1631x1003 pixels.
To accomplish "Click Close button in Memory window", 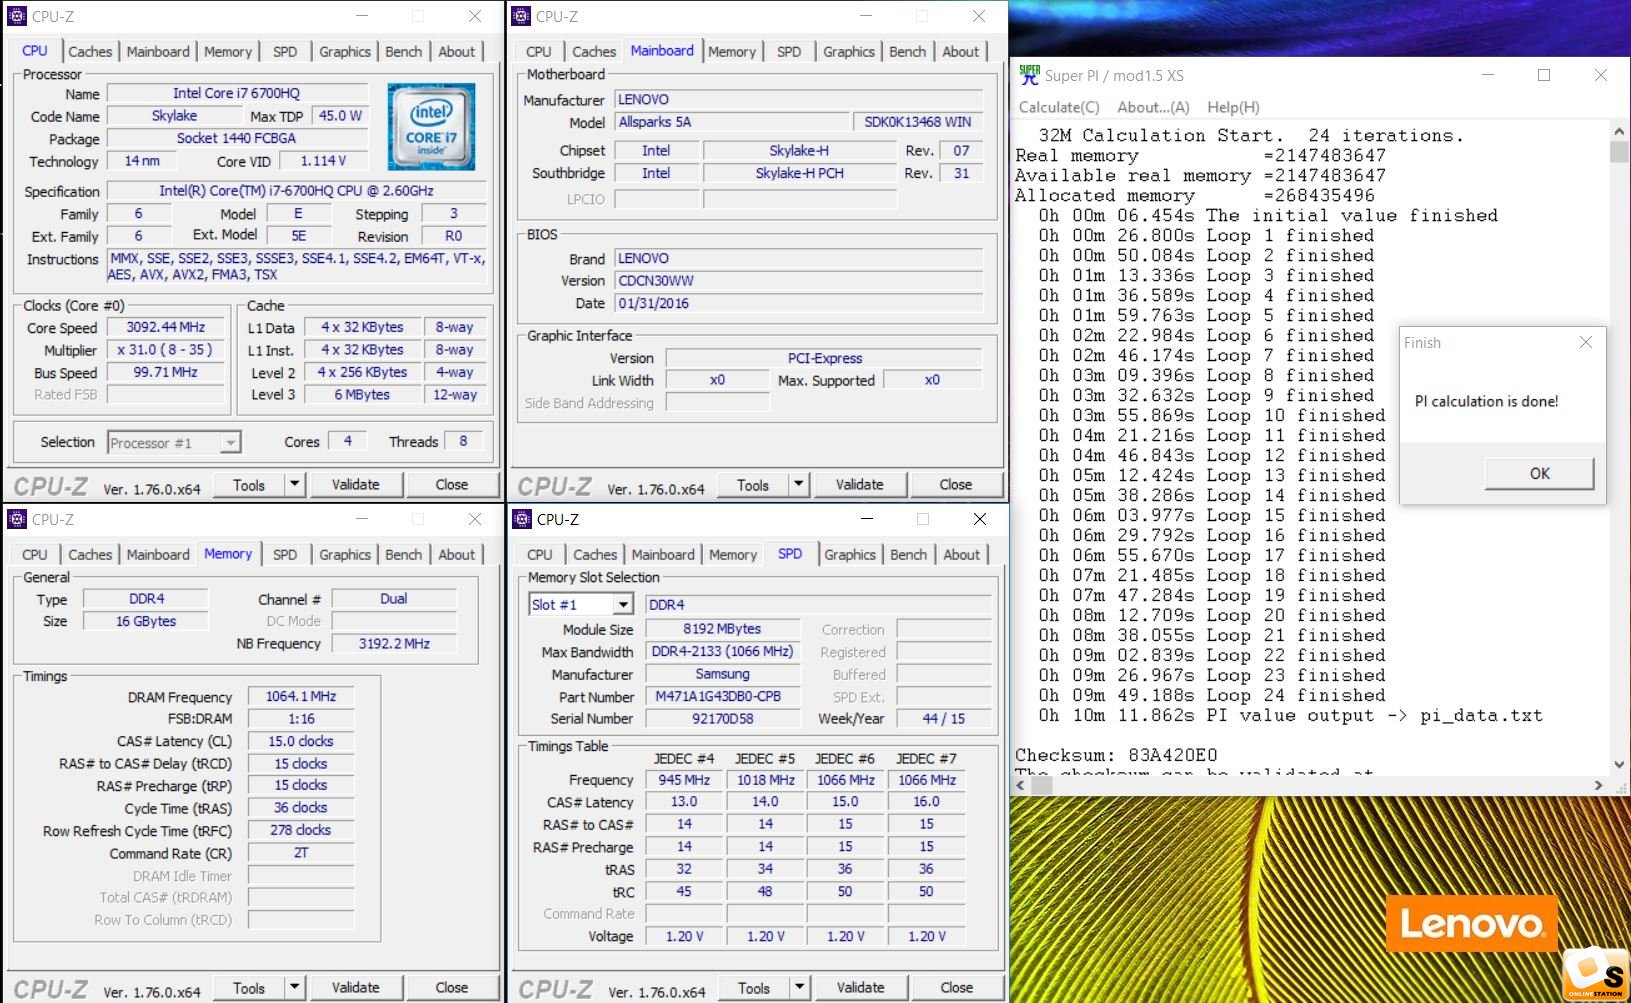I will [452, 987].
